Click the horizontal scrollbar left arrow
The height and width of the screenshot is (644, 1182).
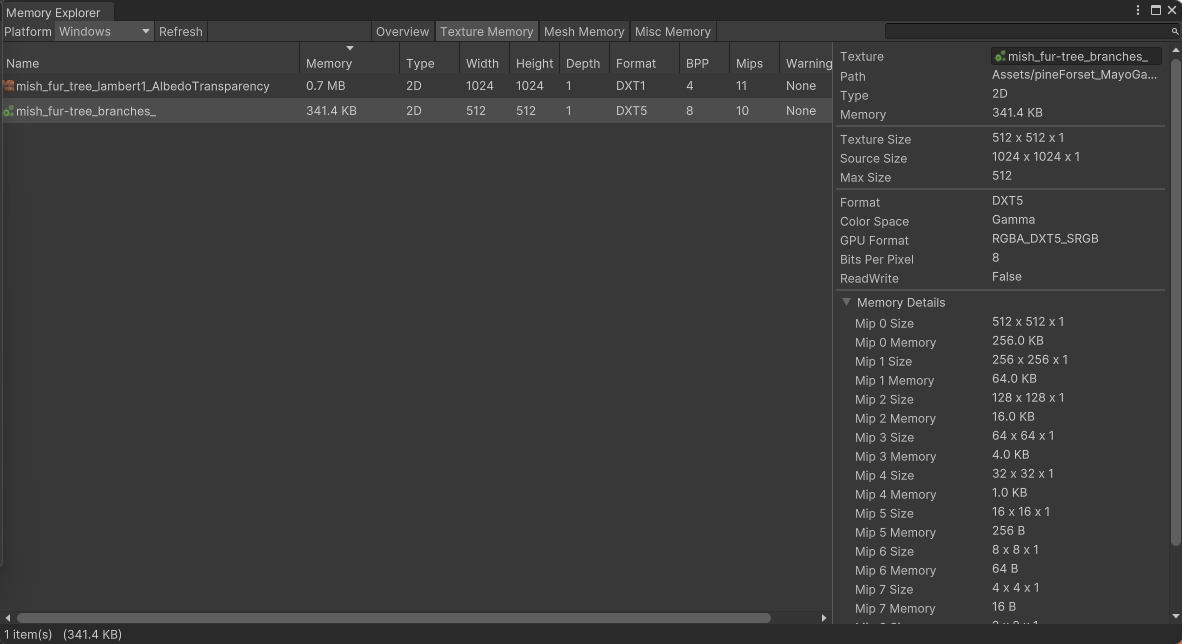pos(8,618)
